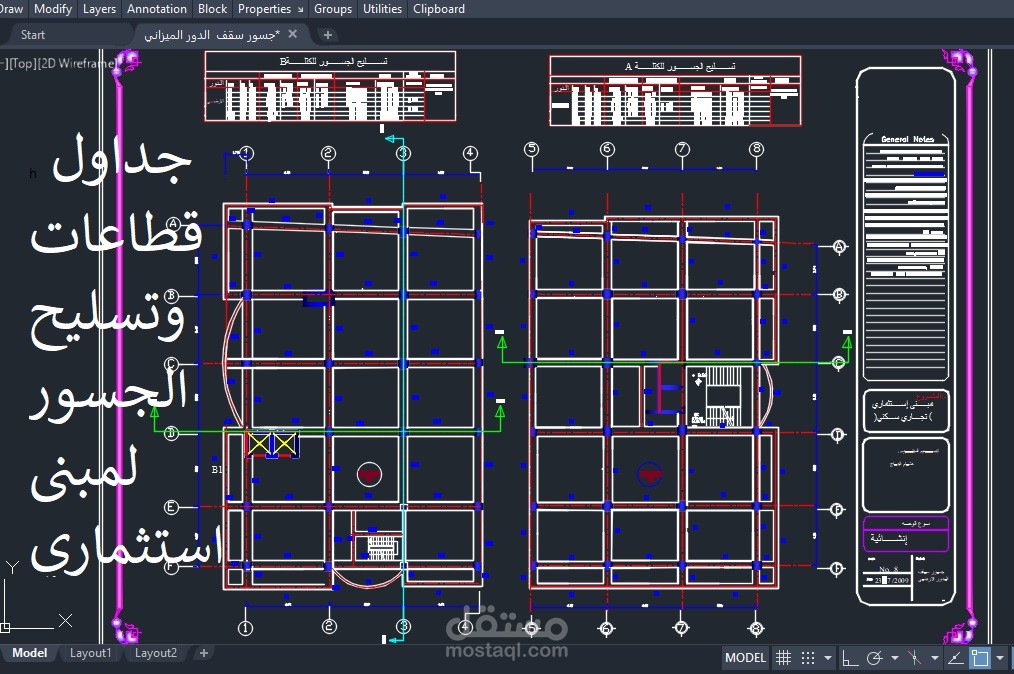
Task: Select grid bubble 4 at top of left plan
Action: click(x=470, y=153)
